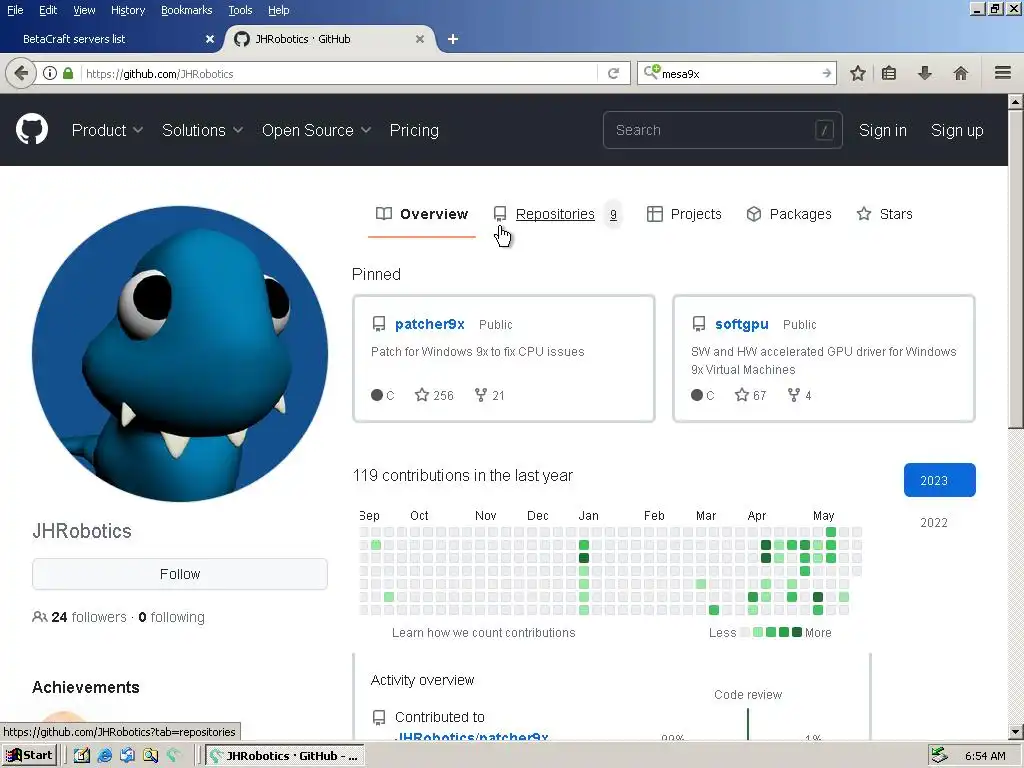Select the Overview tab
The height and width of the screenshot is (768, 1024).
(x=422, y=214)
